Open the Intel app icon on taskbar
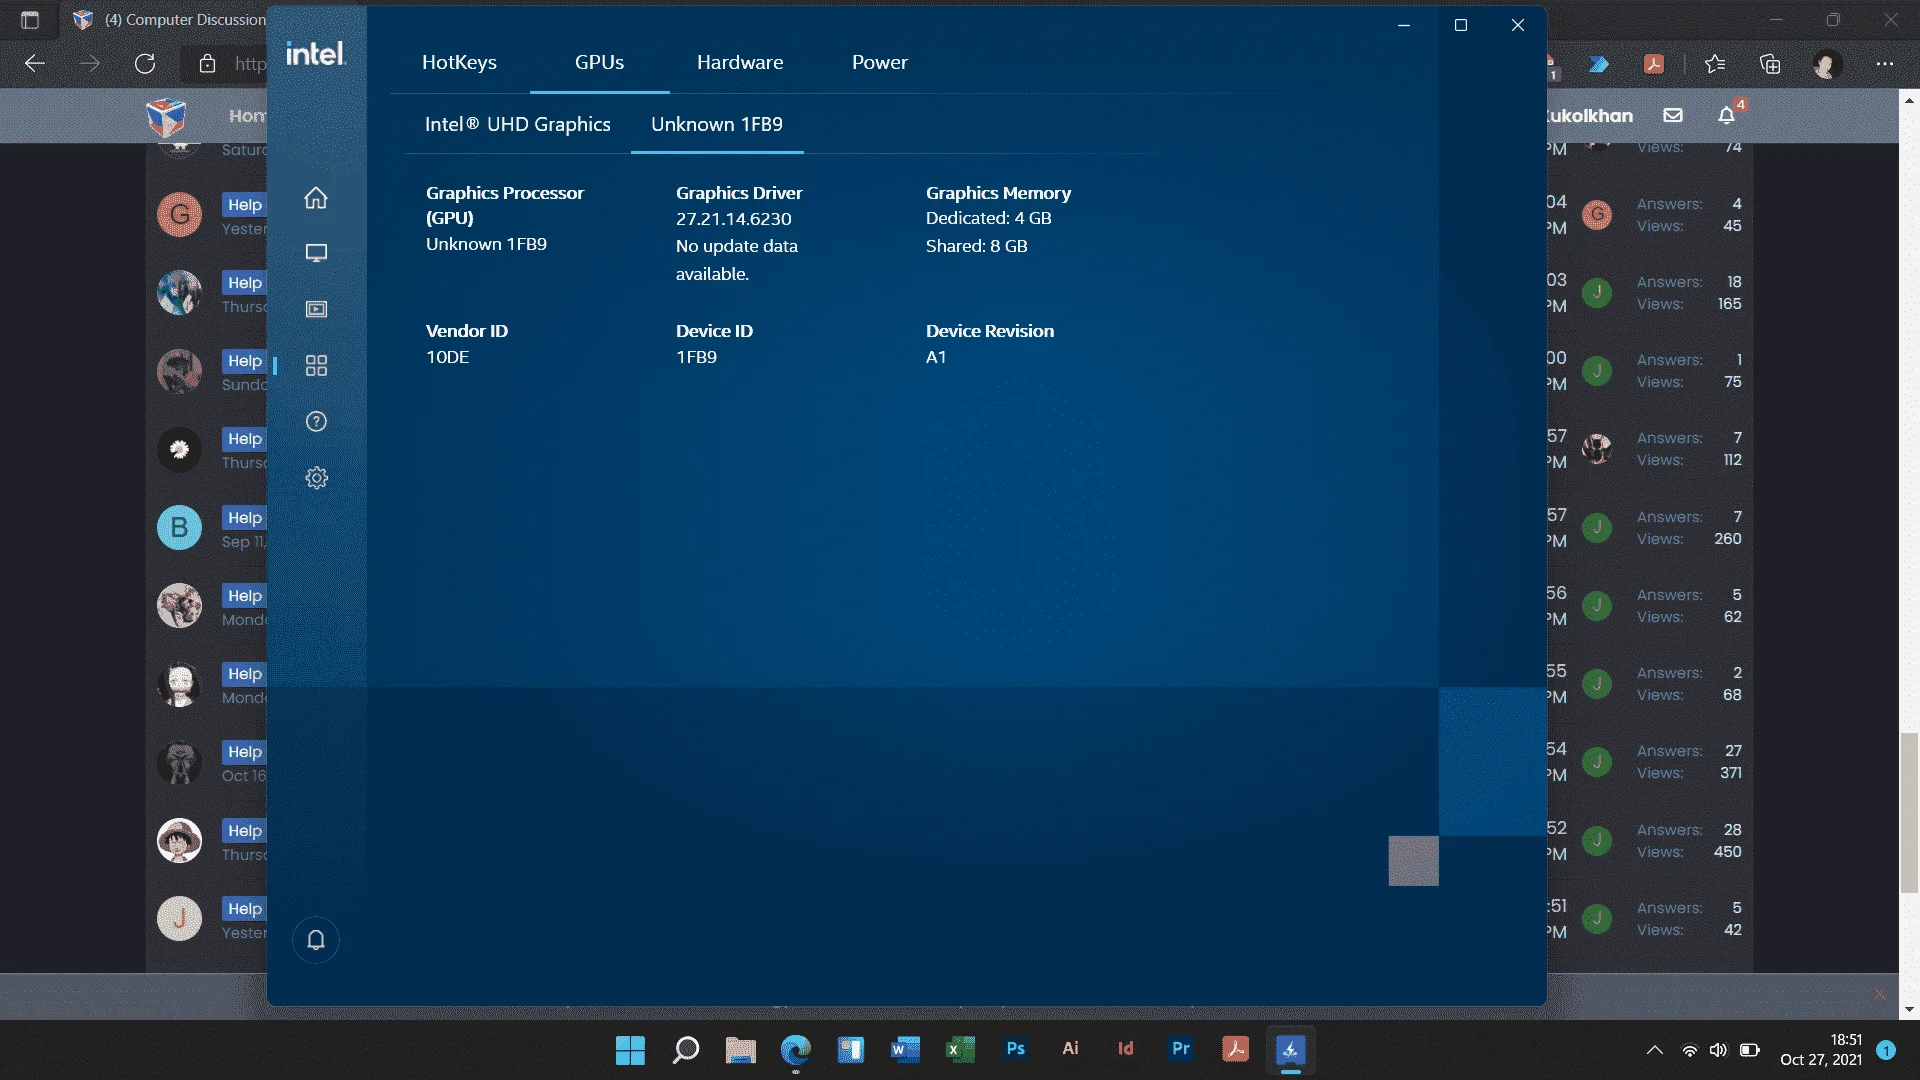This screenshot has width=1920, height=1080. click(x=1291, y=1050)
